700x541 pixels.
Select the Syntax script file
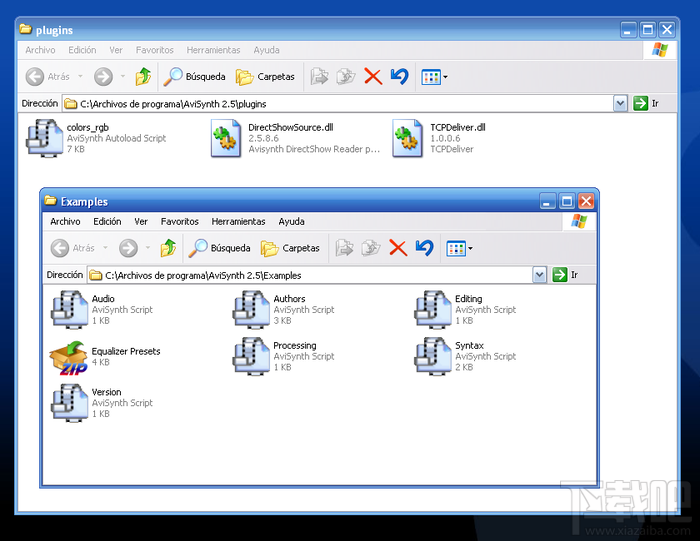click(465, 356)
